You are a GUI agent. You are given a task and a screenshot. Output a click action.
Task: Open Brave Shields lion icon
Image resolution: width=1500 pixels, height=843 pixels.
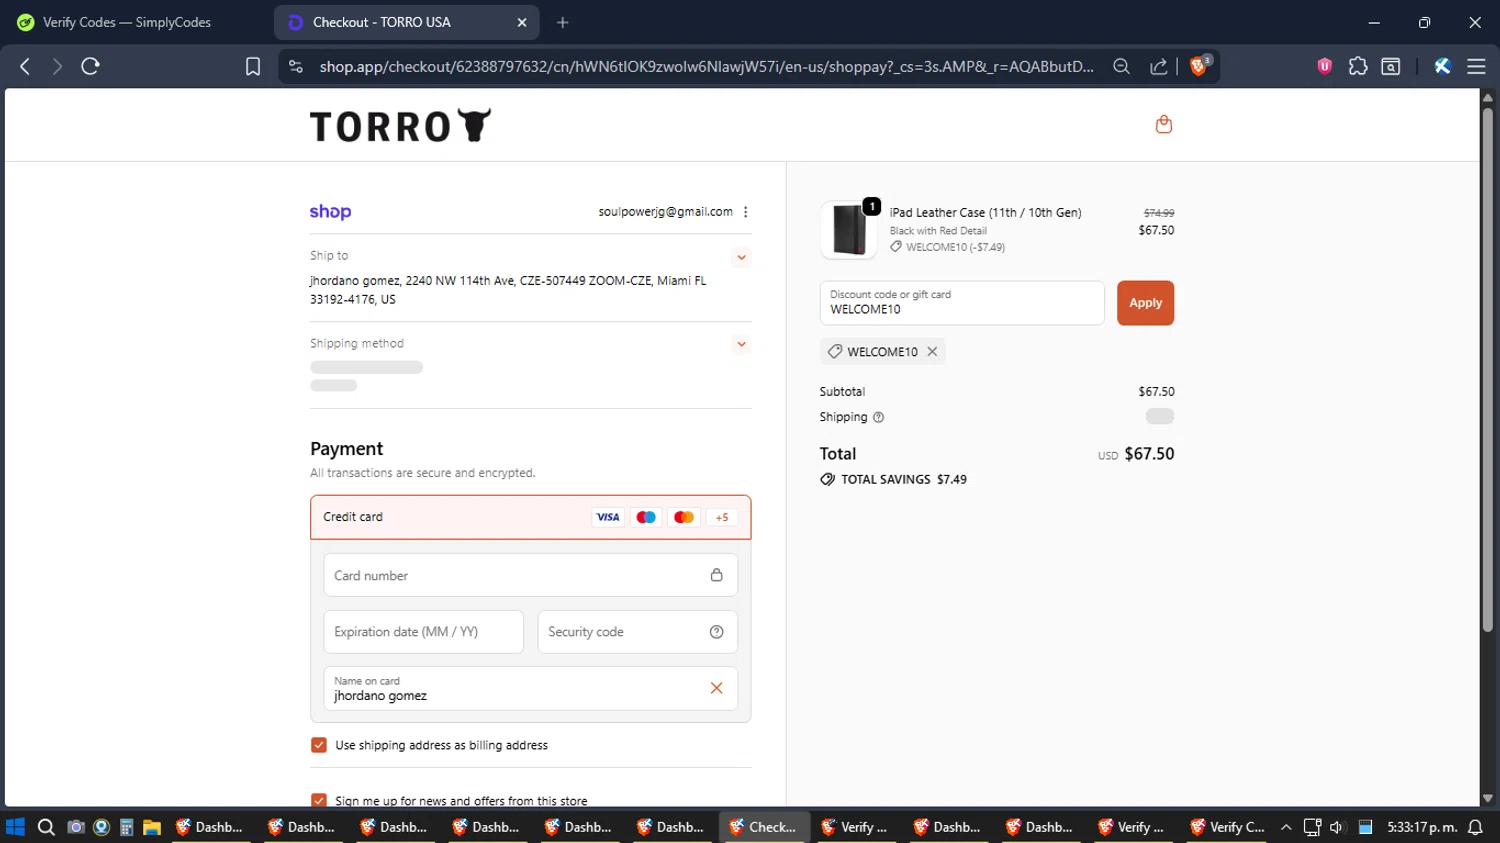click(x=1199, y=66)
